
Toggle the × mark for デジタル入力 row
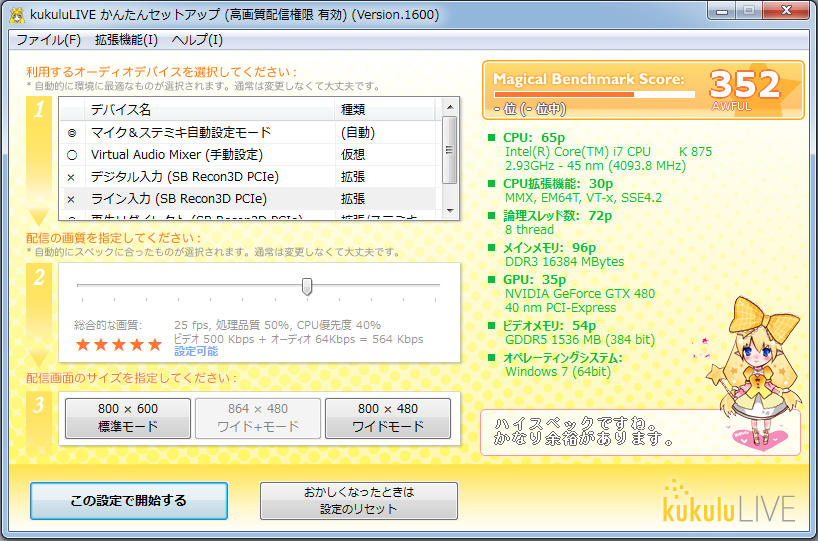pyautogui.click(x=71, y=177)
